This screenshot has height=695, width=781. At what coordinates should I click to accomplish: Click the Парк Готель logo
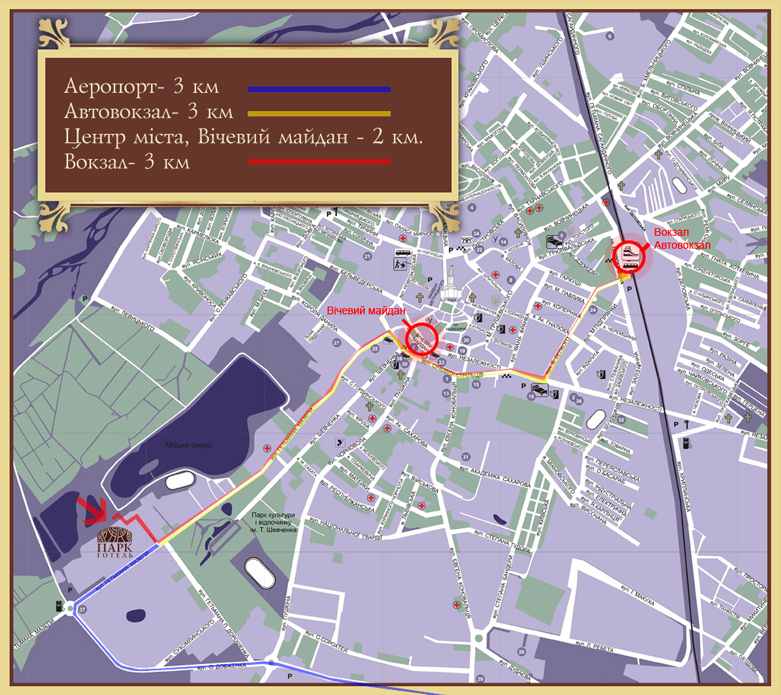pyautogui.click(x=115, y=542)
